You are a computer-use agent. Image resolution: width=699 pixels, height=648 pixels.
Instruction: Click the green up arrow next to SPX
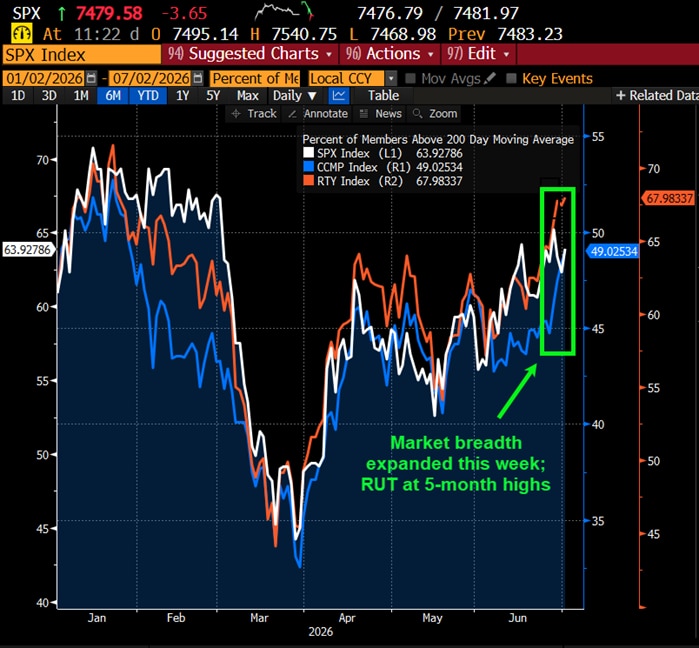pyautogui.click(x=62, y=14)
